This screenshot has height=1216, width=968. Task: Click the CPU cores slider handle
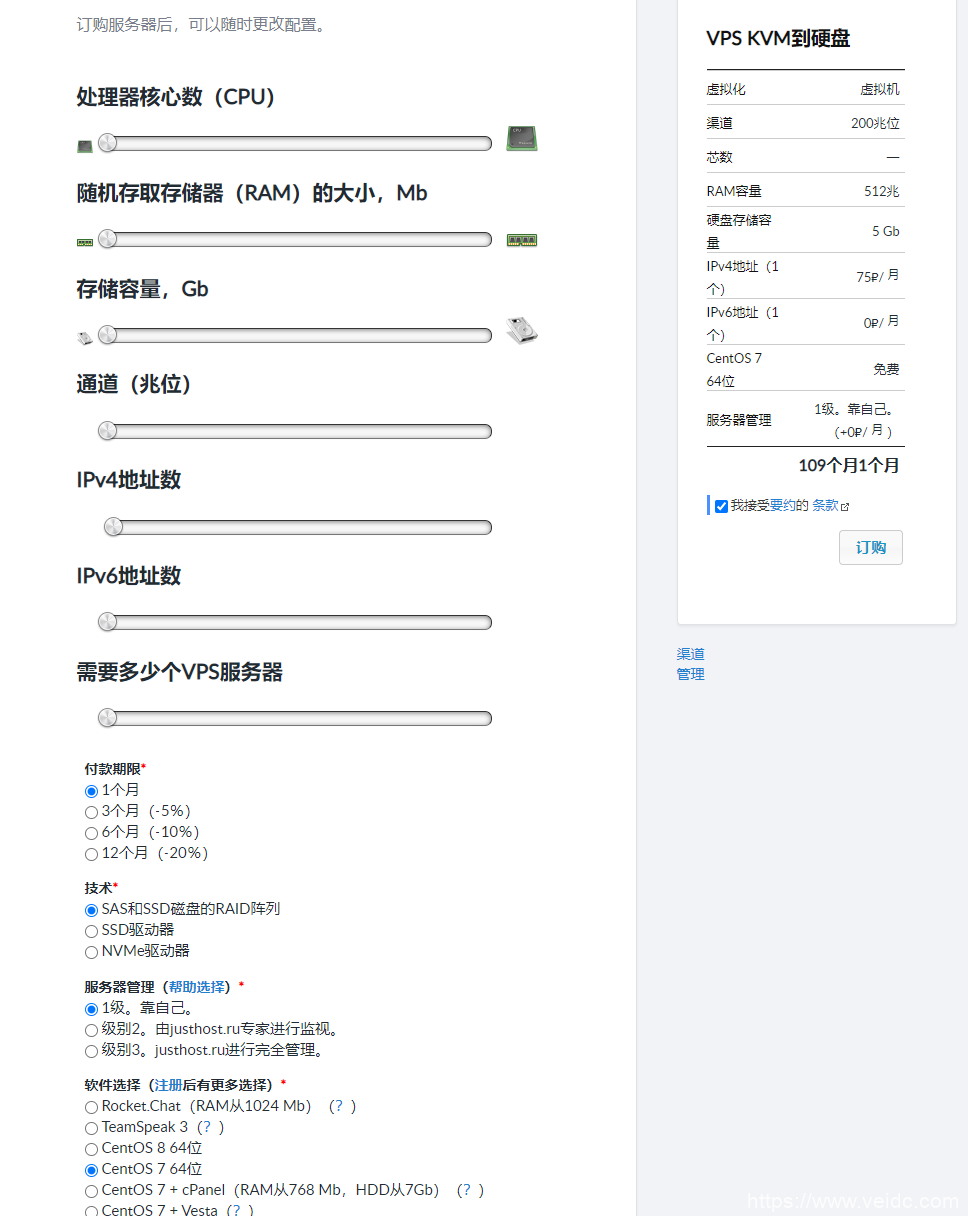click(x=108, y=143)
